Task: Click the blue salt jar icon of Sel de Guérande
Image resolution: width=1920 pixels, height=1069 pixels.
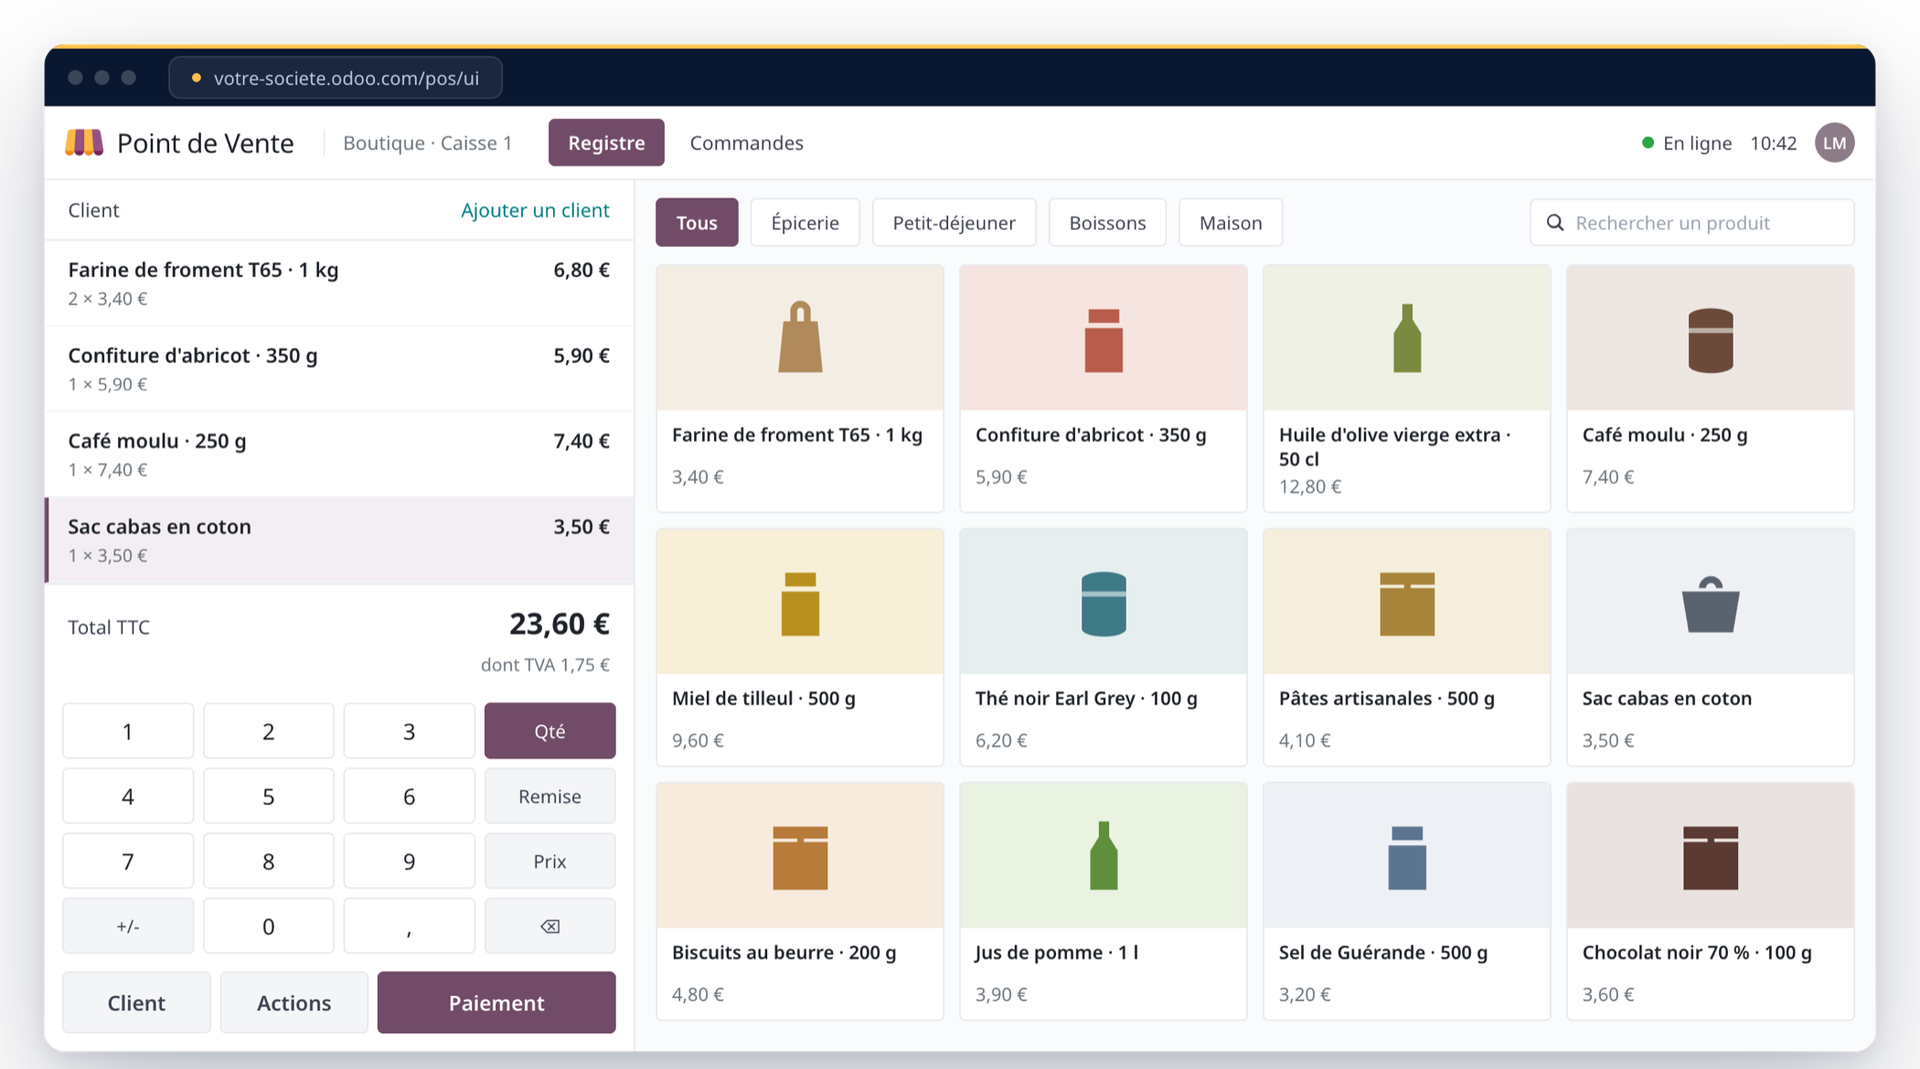Action: 1407,858
